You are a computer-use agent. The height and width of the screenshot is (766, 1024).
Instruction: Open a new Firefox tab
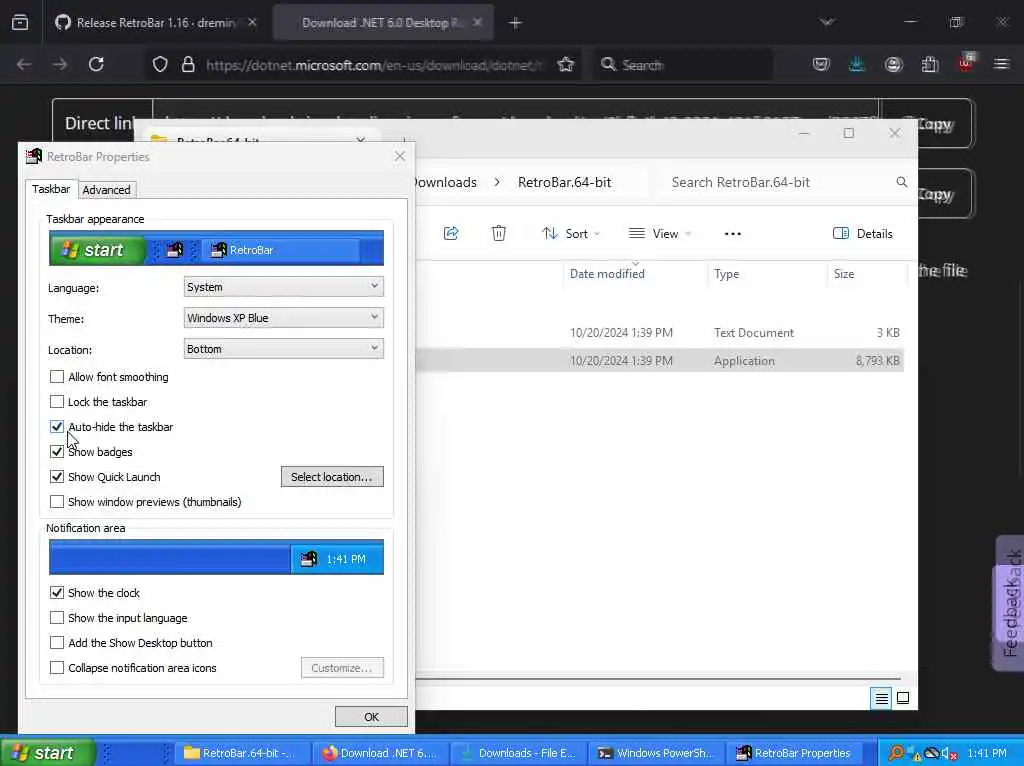coord(515,23)
